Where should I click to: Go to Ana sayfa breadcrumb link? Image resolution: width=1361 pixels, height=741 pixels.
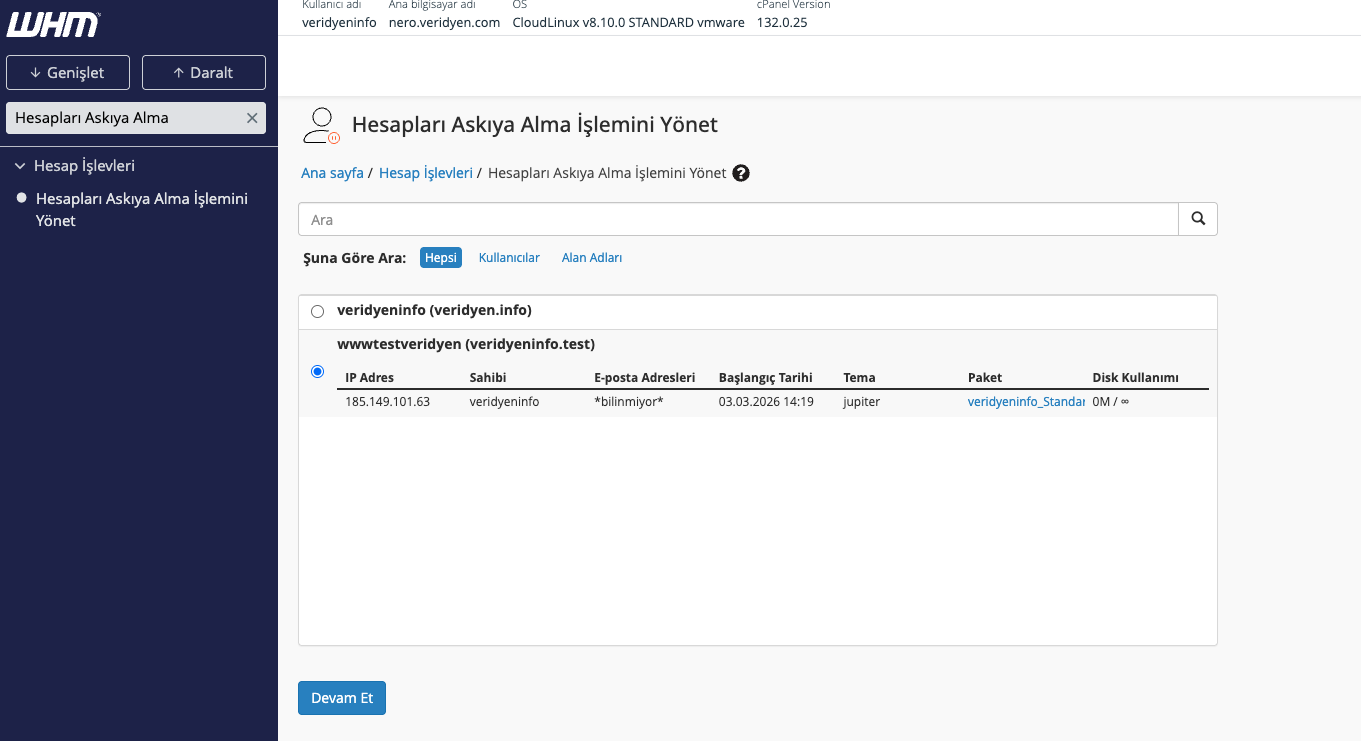[x=332, y=173]
